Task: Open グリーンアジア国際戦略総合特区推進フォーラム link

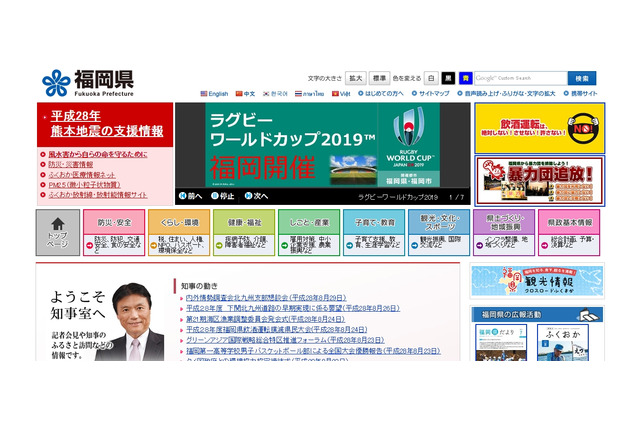Action: click(285, 340)
